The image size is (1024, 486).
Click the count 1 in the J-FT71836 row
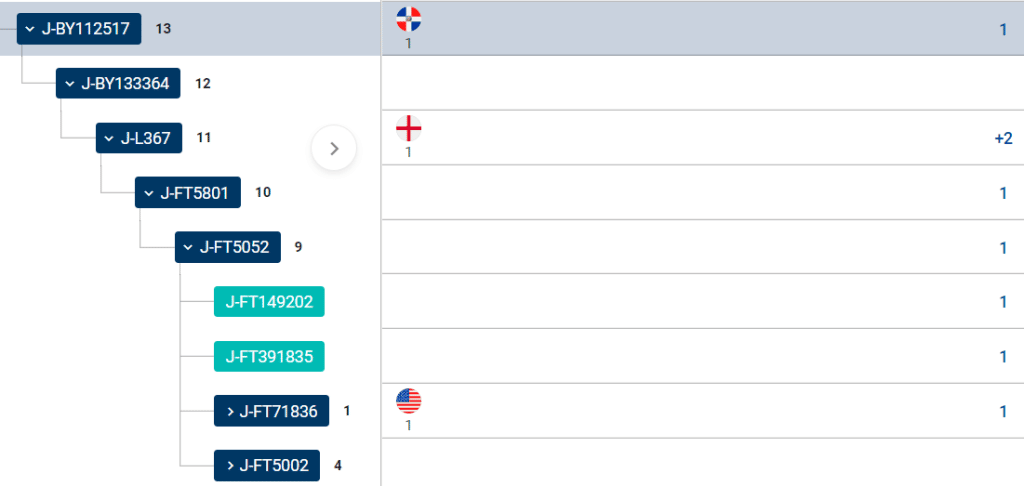(x=1003, y=411)
